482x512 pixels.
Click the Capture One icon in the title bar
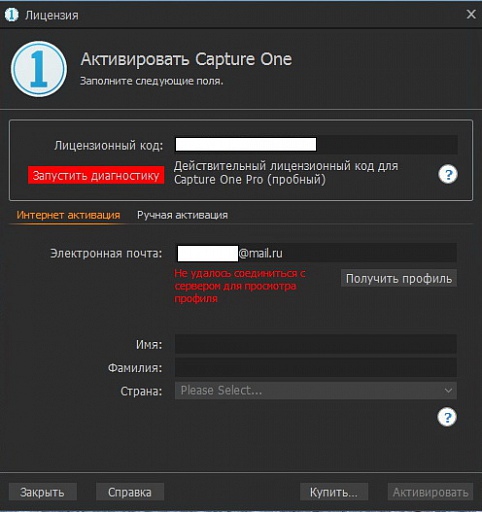click(x=11, y=15)
